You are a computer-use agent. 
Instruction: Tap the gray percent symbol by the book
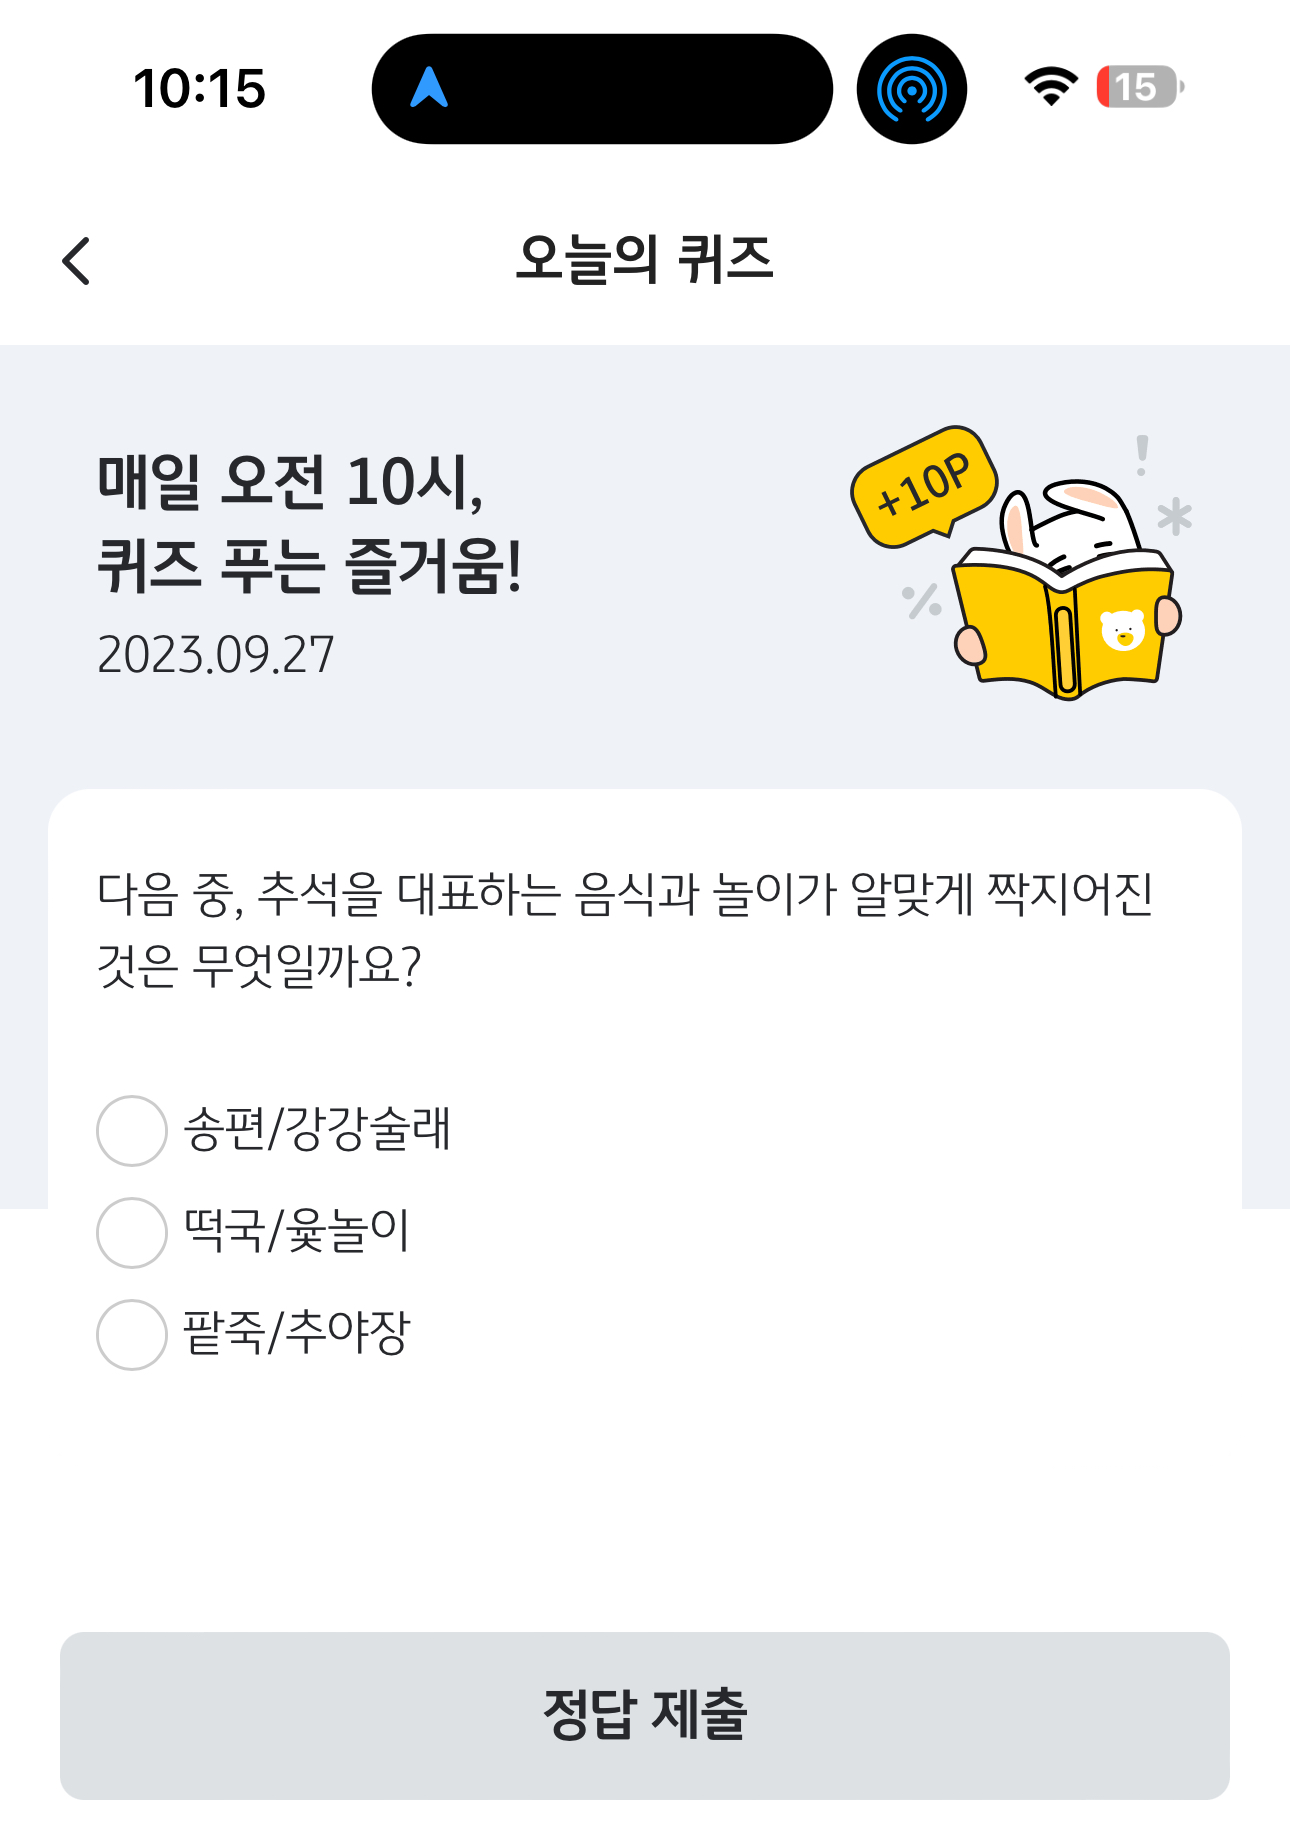pos(921,601)
